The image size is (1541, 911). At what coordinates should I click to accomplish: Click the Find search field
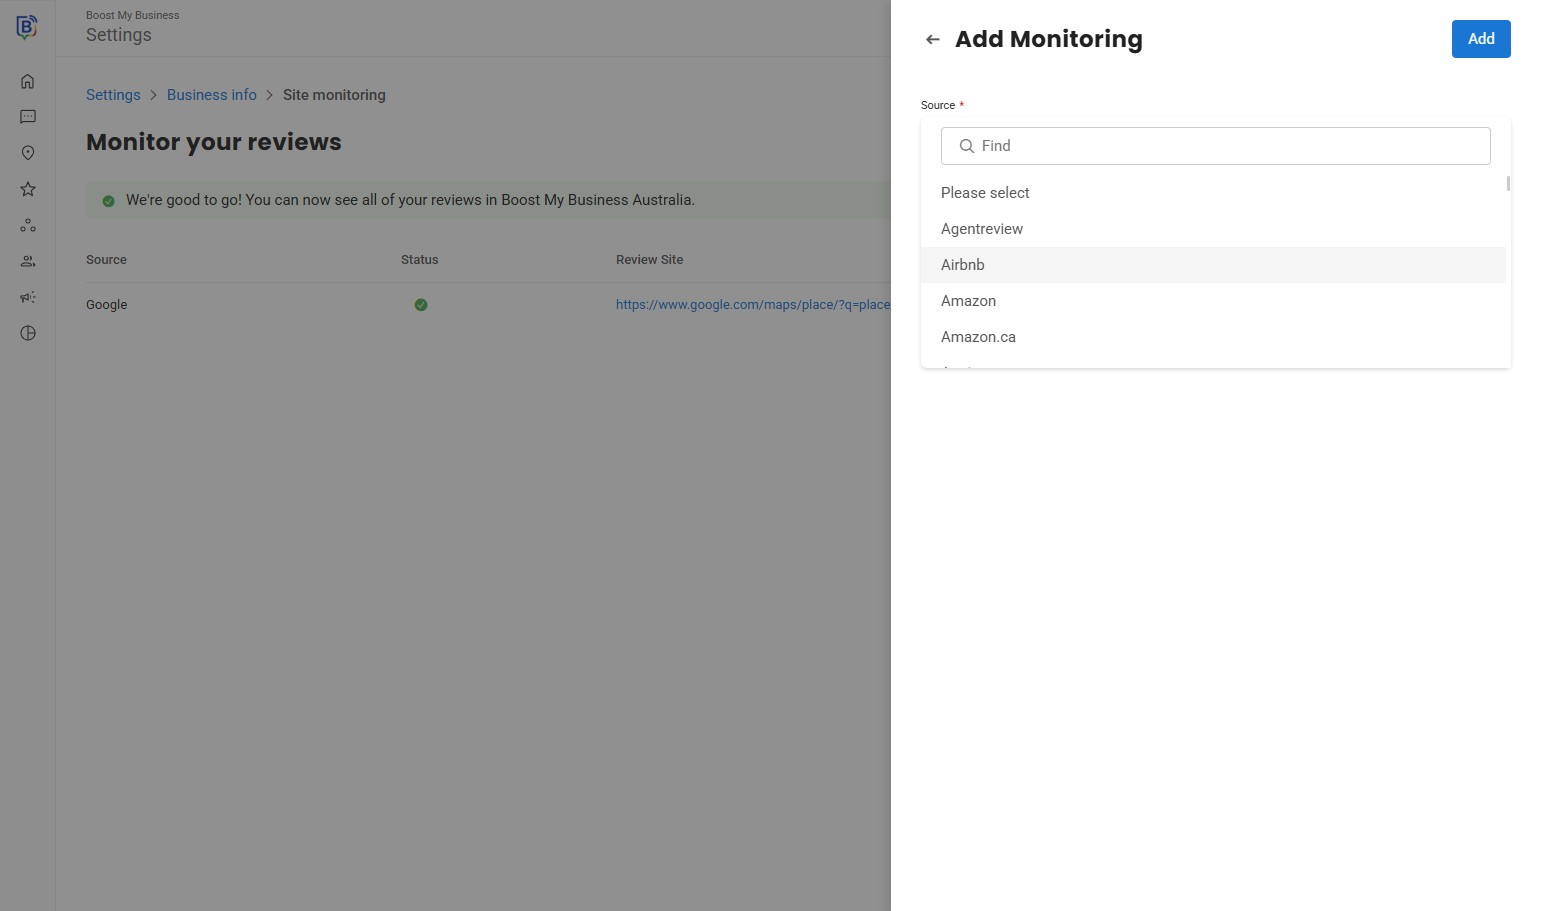click(x=1215, y=146)
